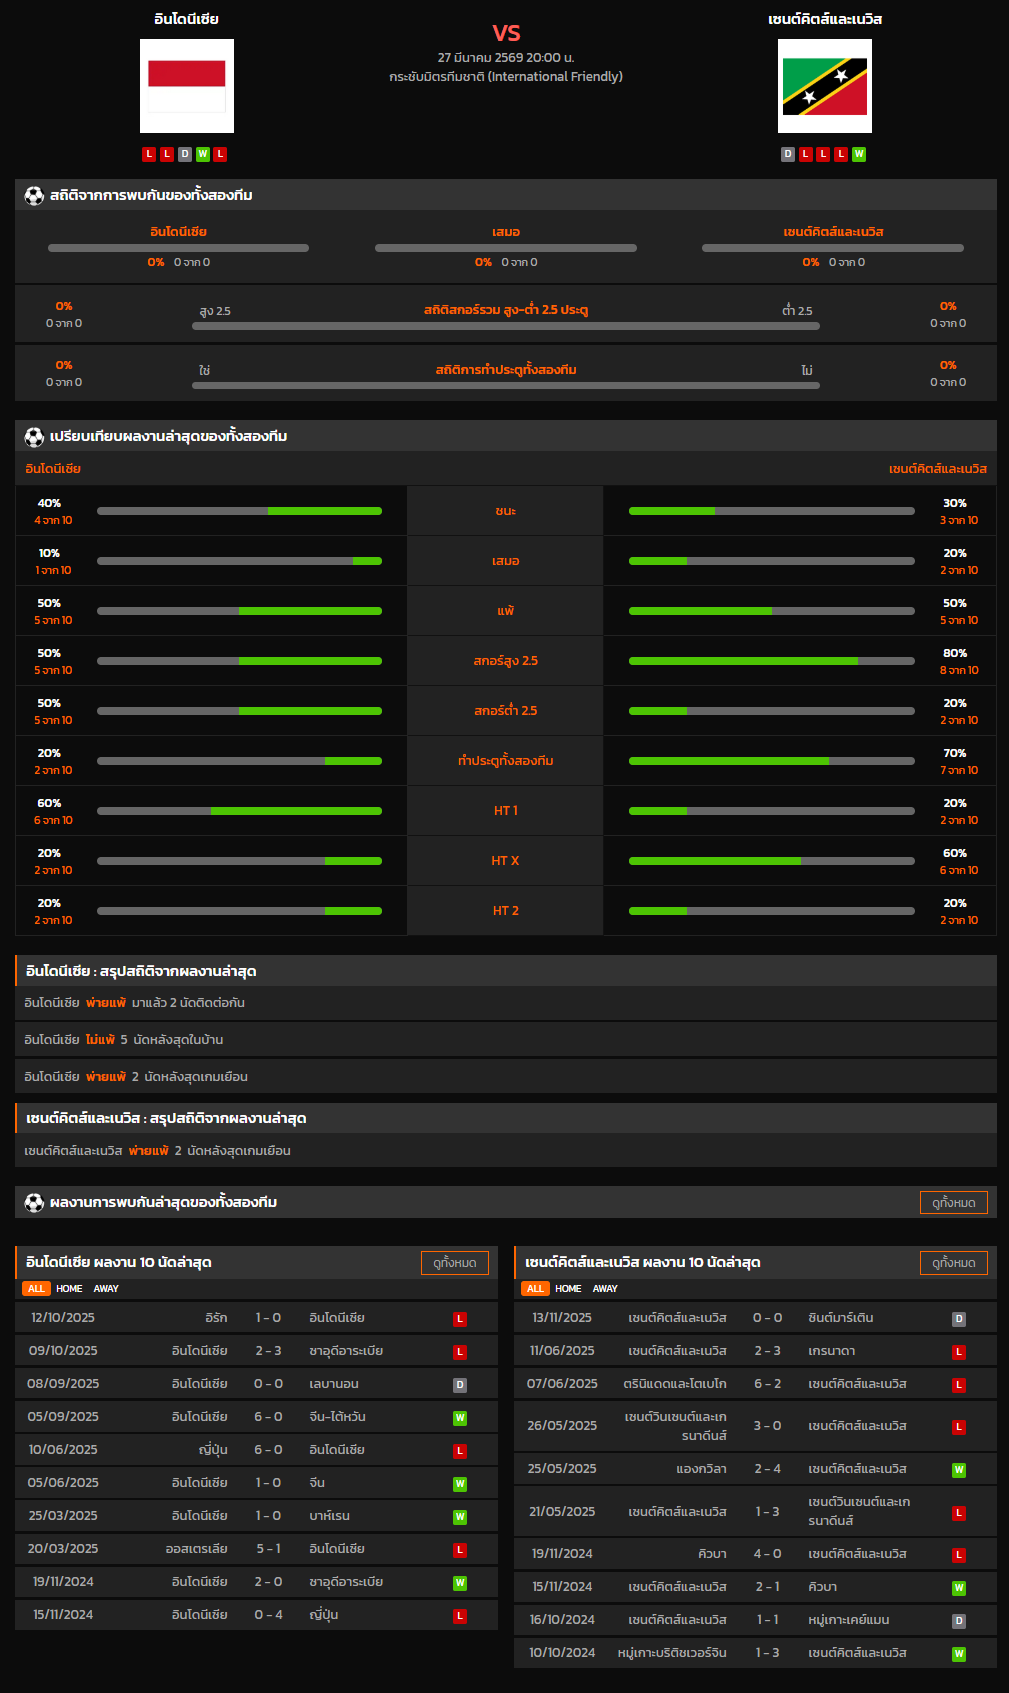Viewport: 1009px width, 1693px height.
Task: Click L result badge for 12/10/2025 match
Action: pyautogui.click(x=460, y=1319)
